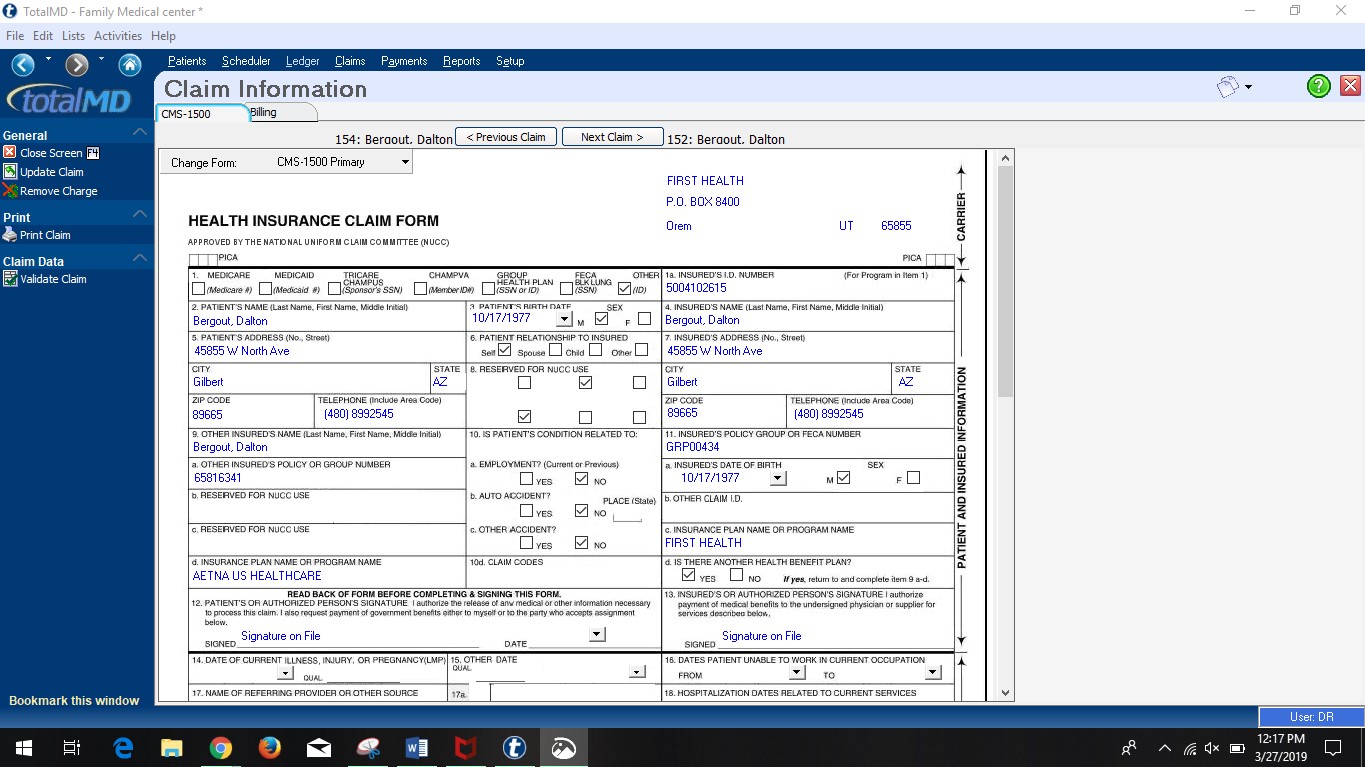The image size is (1365, 767).
Task: Launch Firefox from the taskbar
Action: tap(269, 747)
